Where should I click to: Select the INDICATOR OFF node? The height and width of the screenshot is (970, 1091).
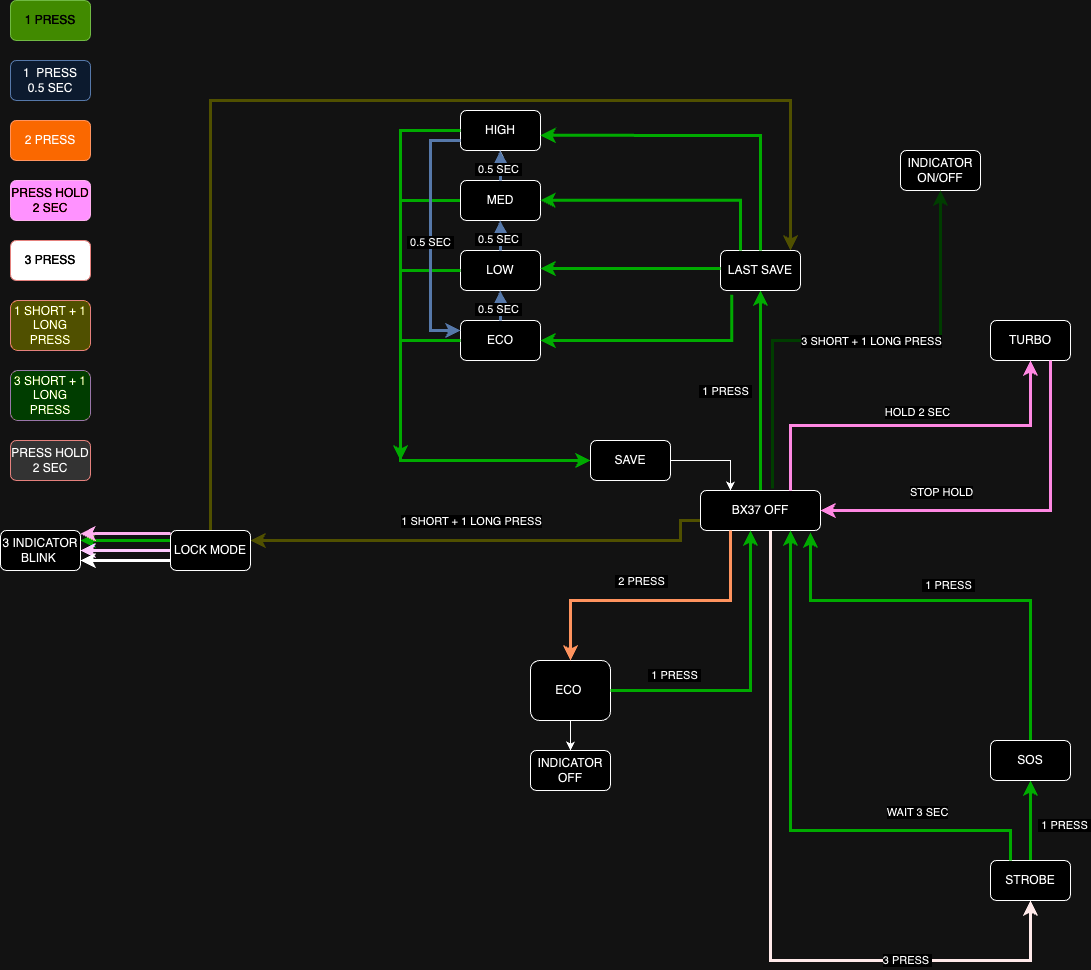(570, 770)
